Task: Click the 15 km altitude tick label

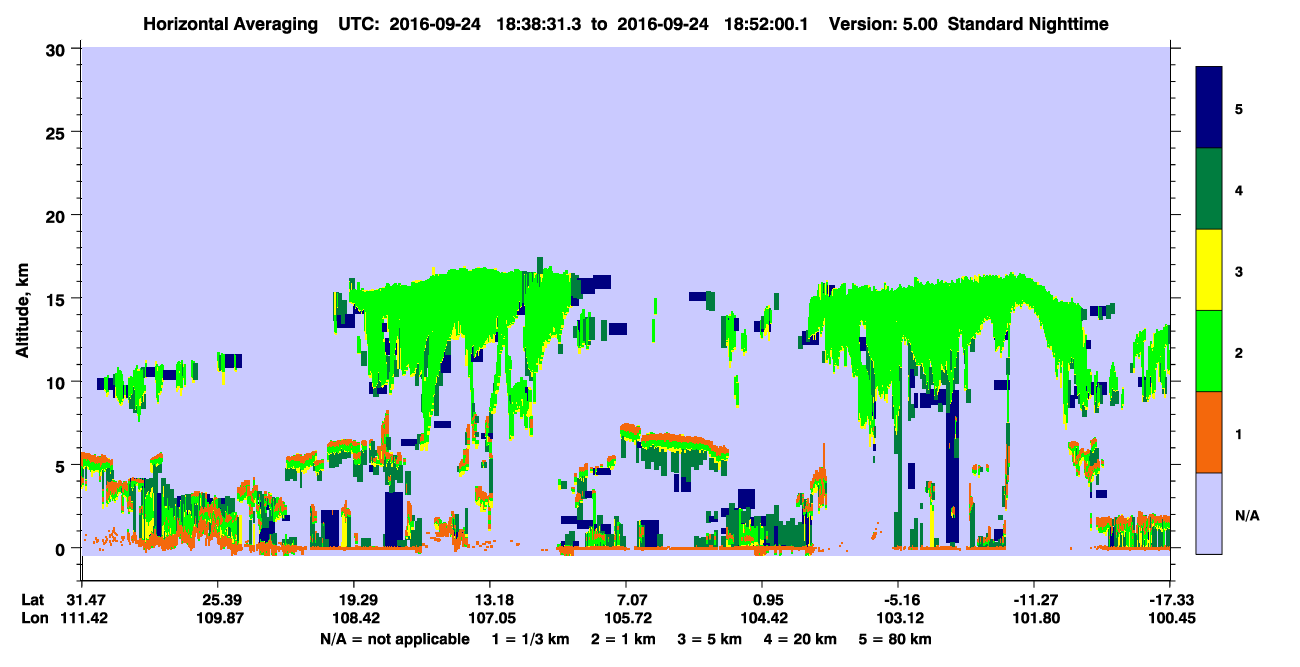Action: pos(57,299)
